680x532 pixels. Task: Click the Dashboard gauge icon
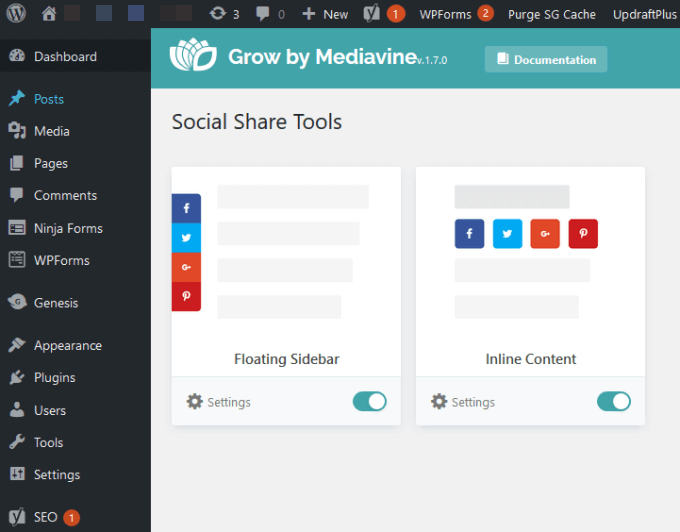17,55
